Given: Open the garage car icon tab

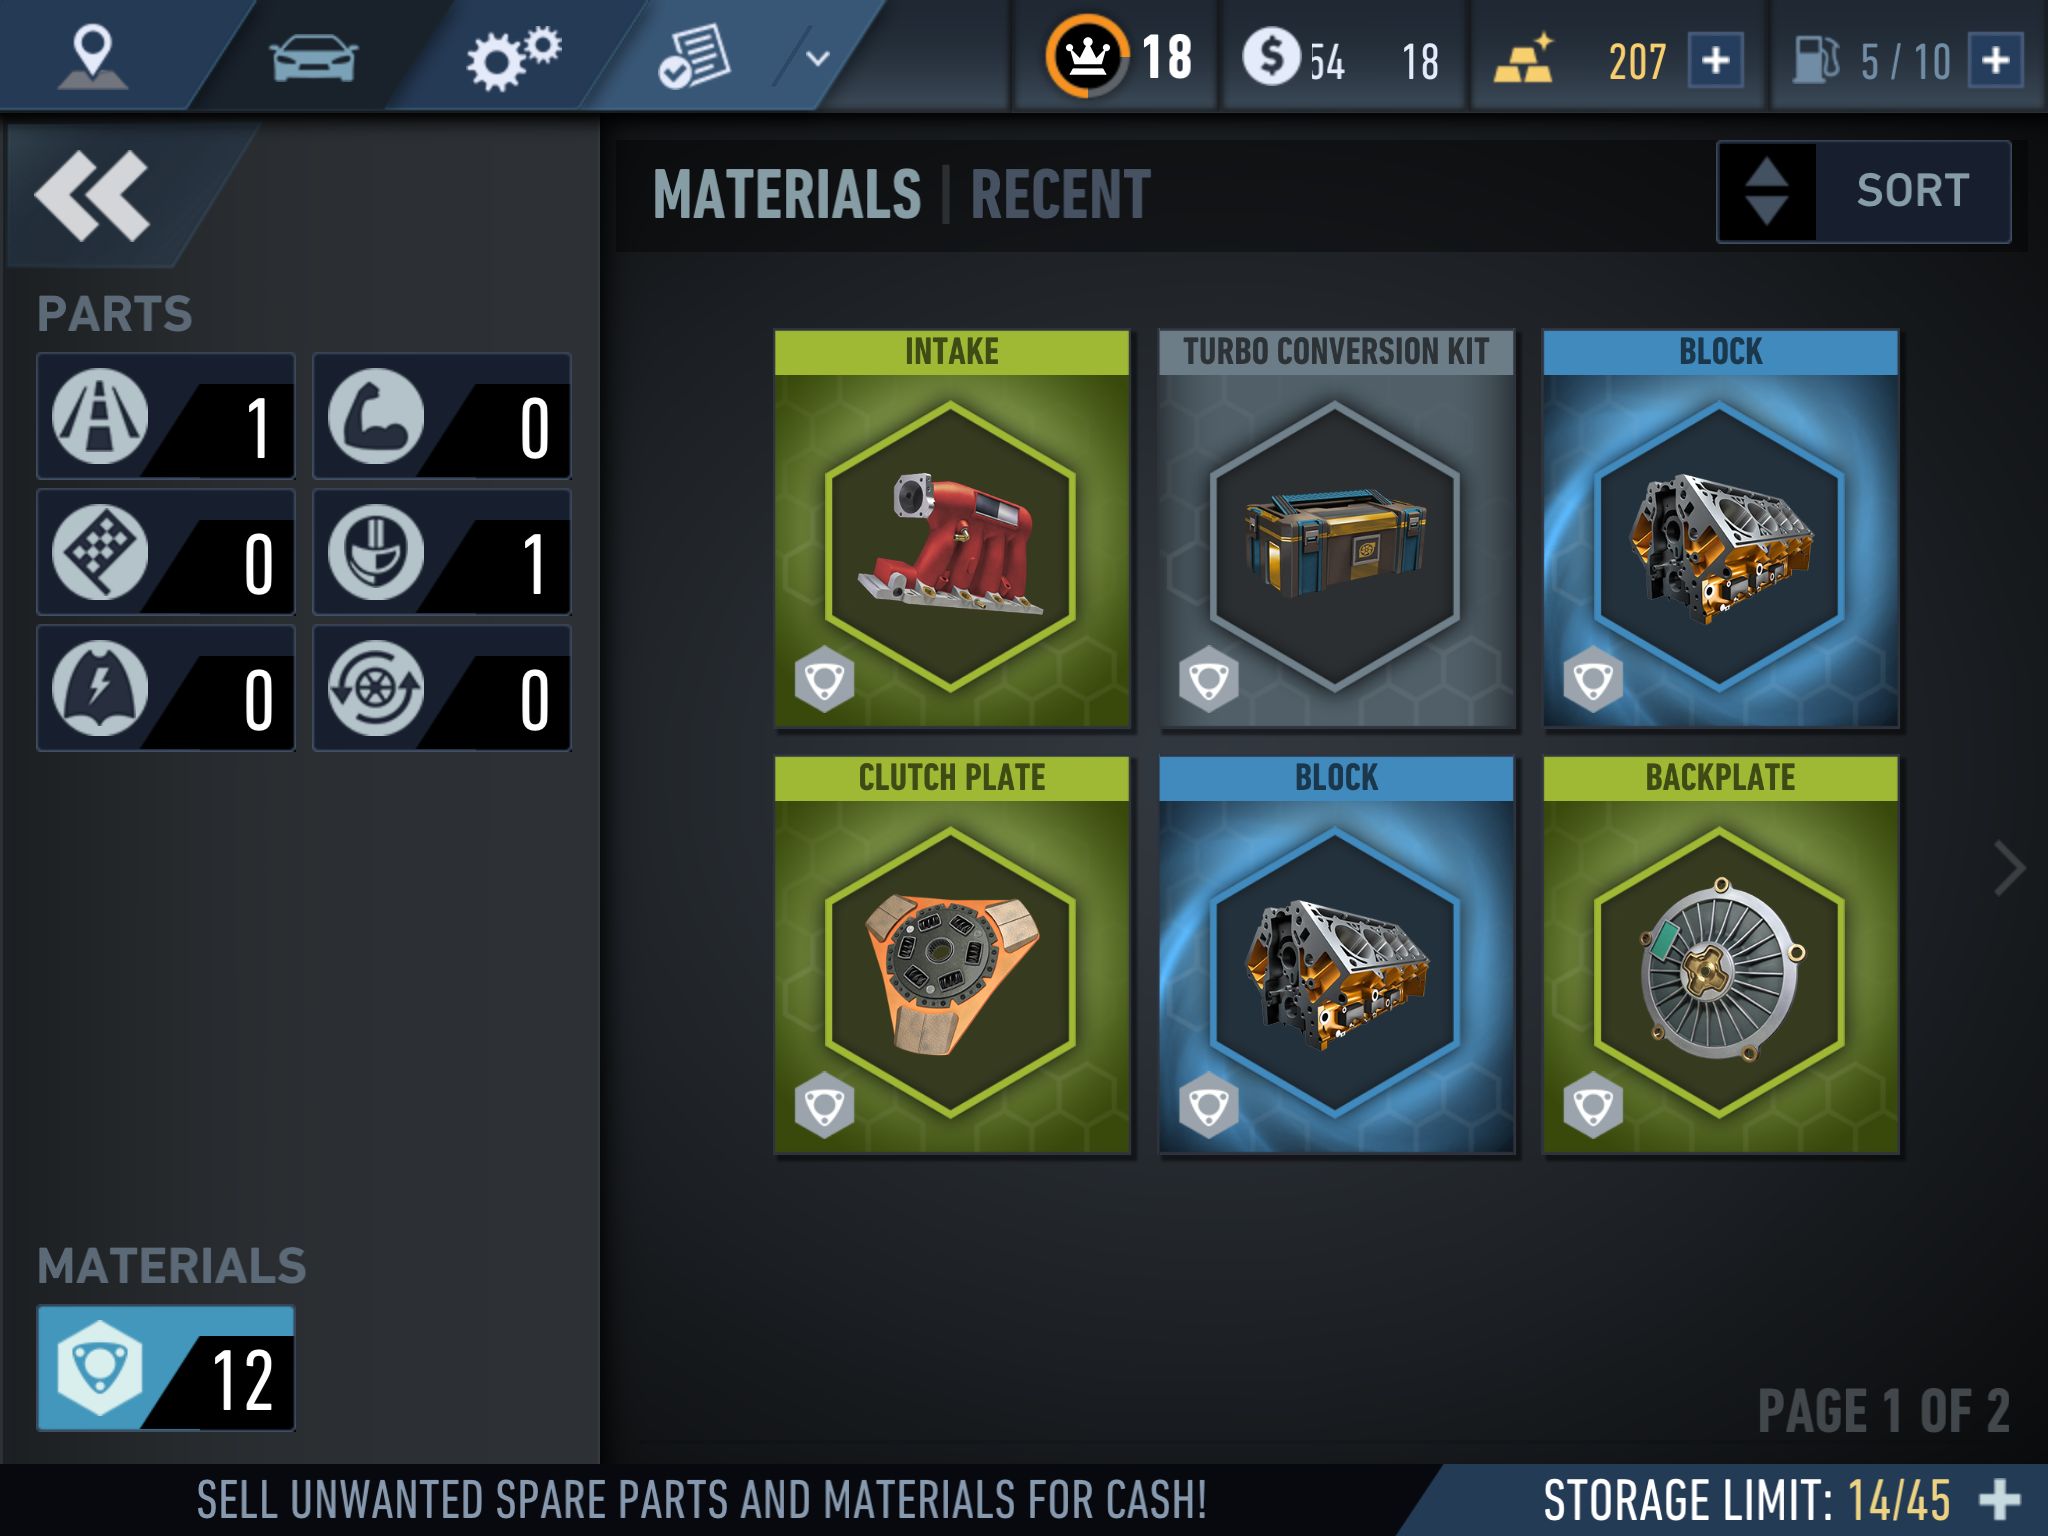Looking at the screenshot, I should point(313,57).
